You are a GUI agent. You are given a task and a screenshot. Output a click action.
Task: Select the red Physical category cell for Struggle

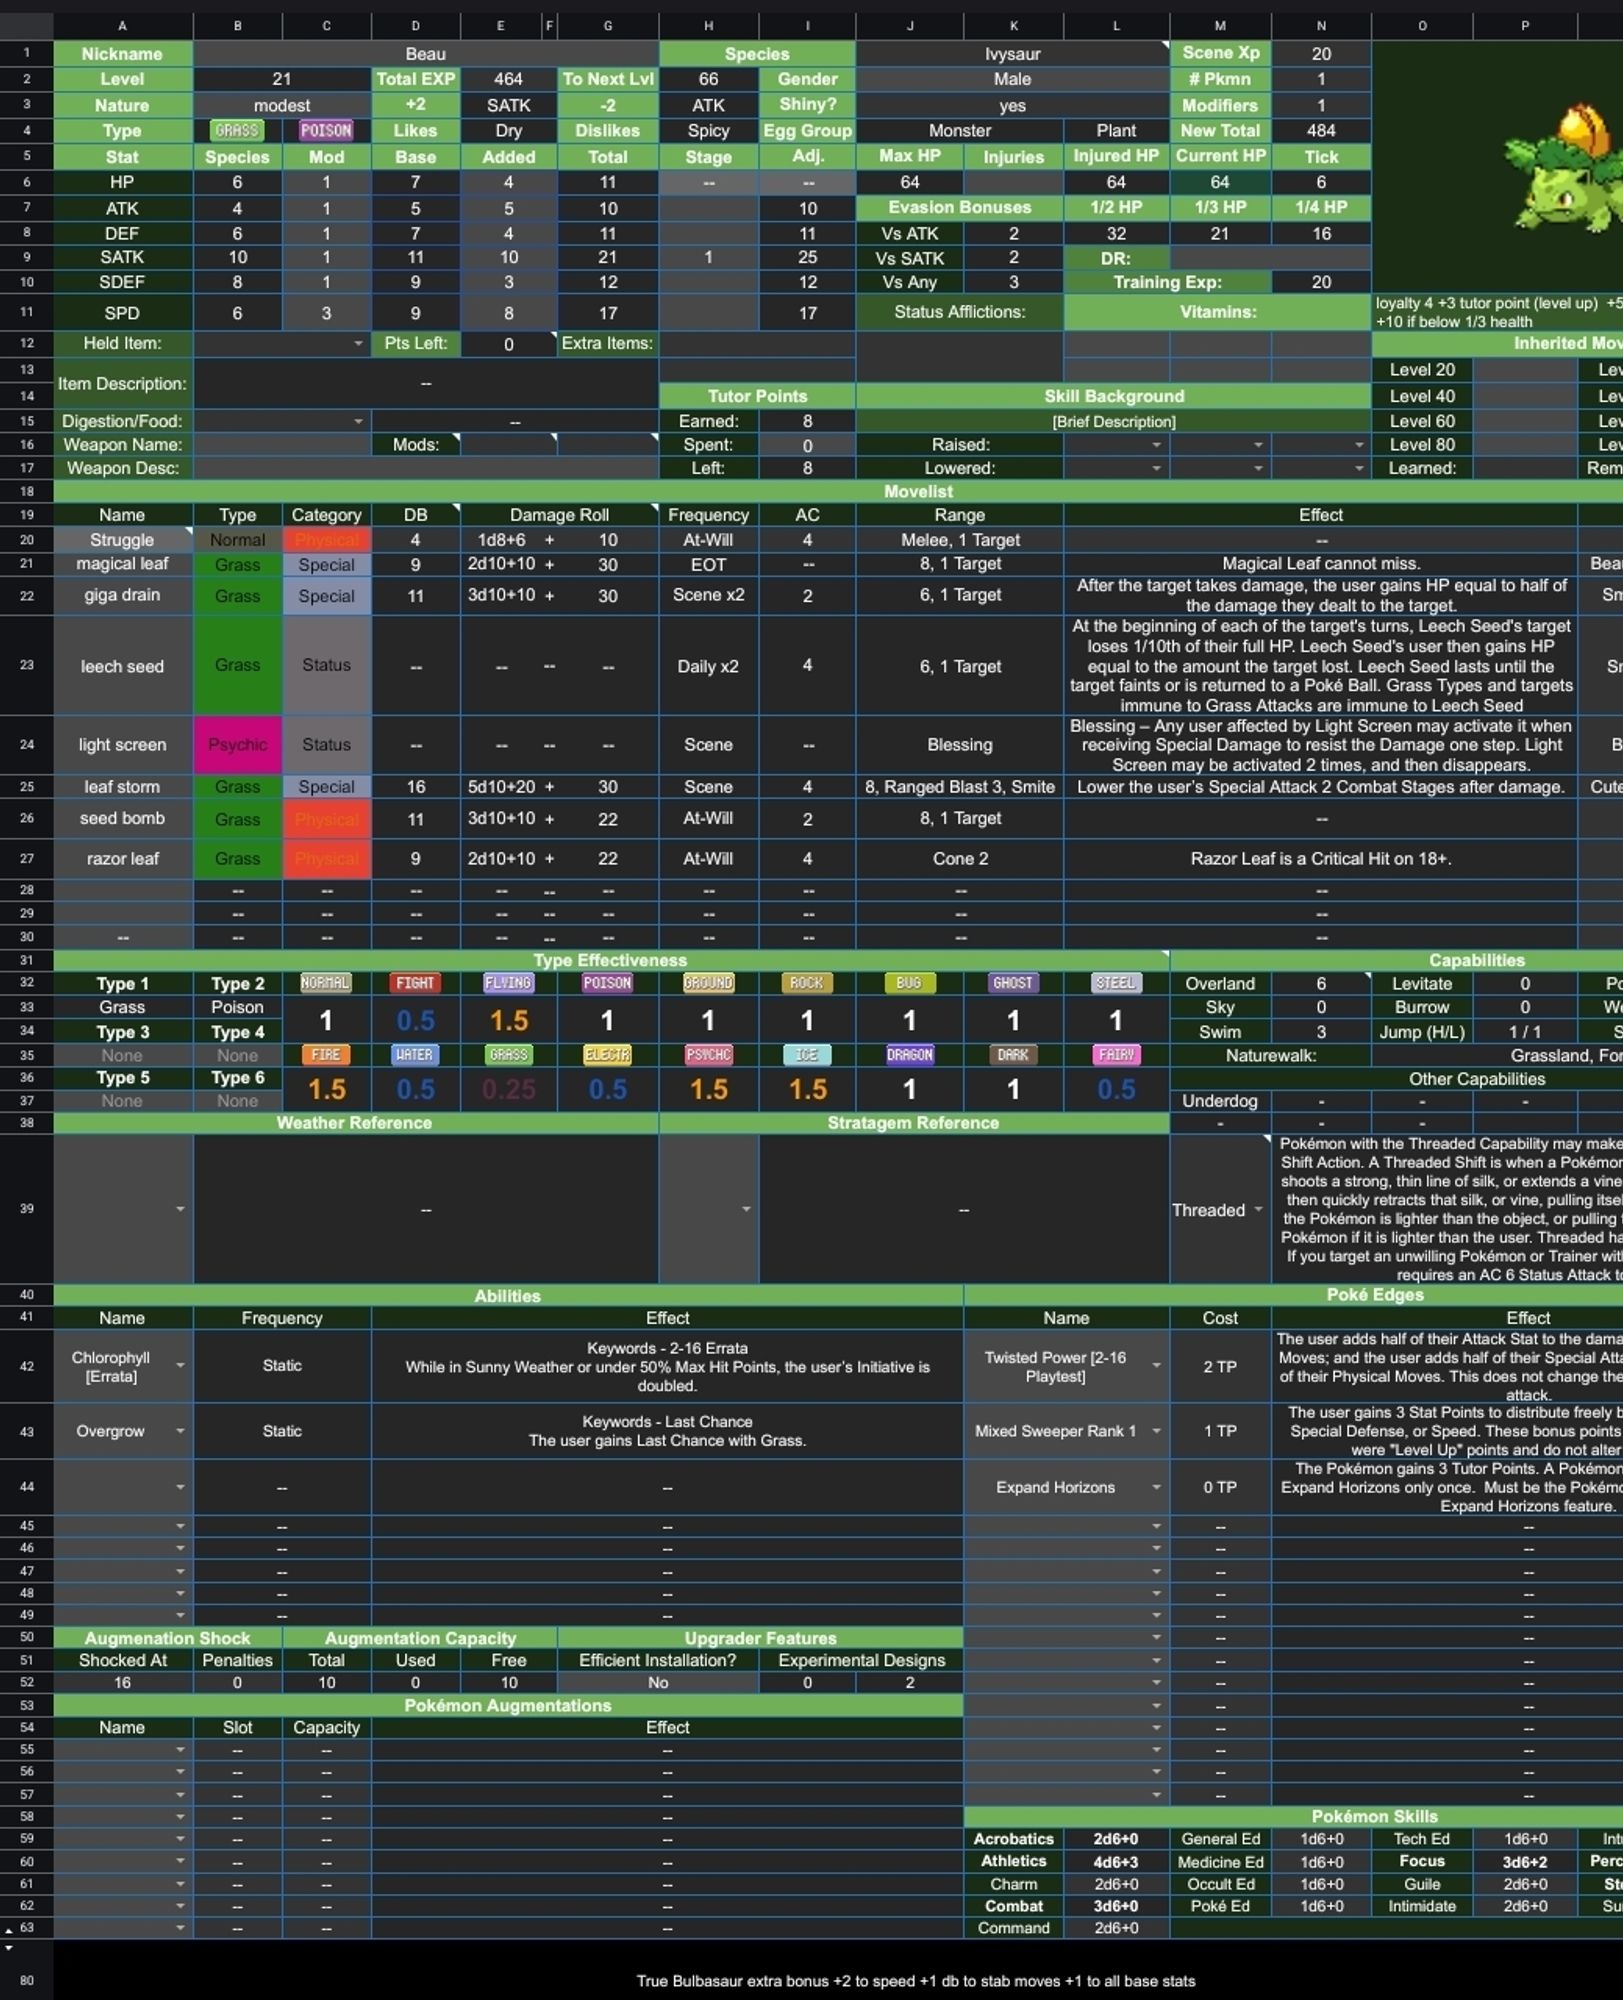pyautogui.click(x=326, y=540)
